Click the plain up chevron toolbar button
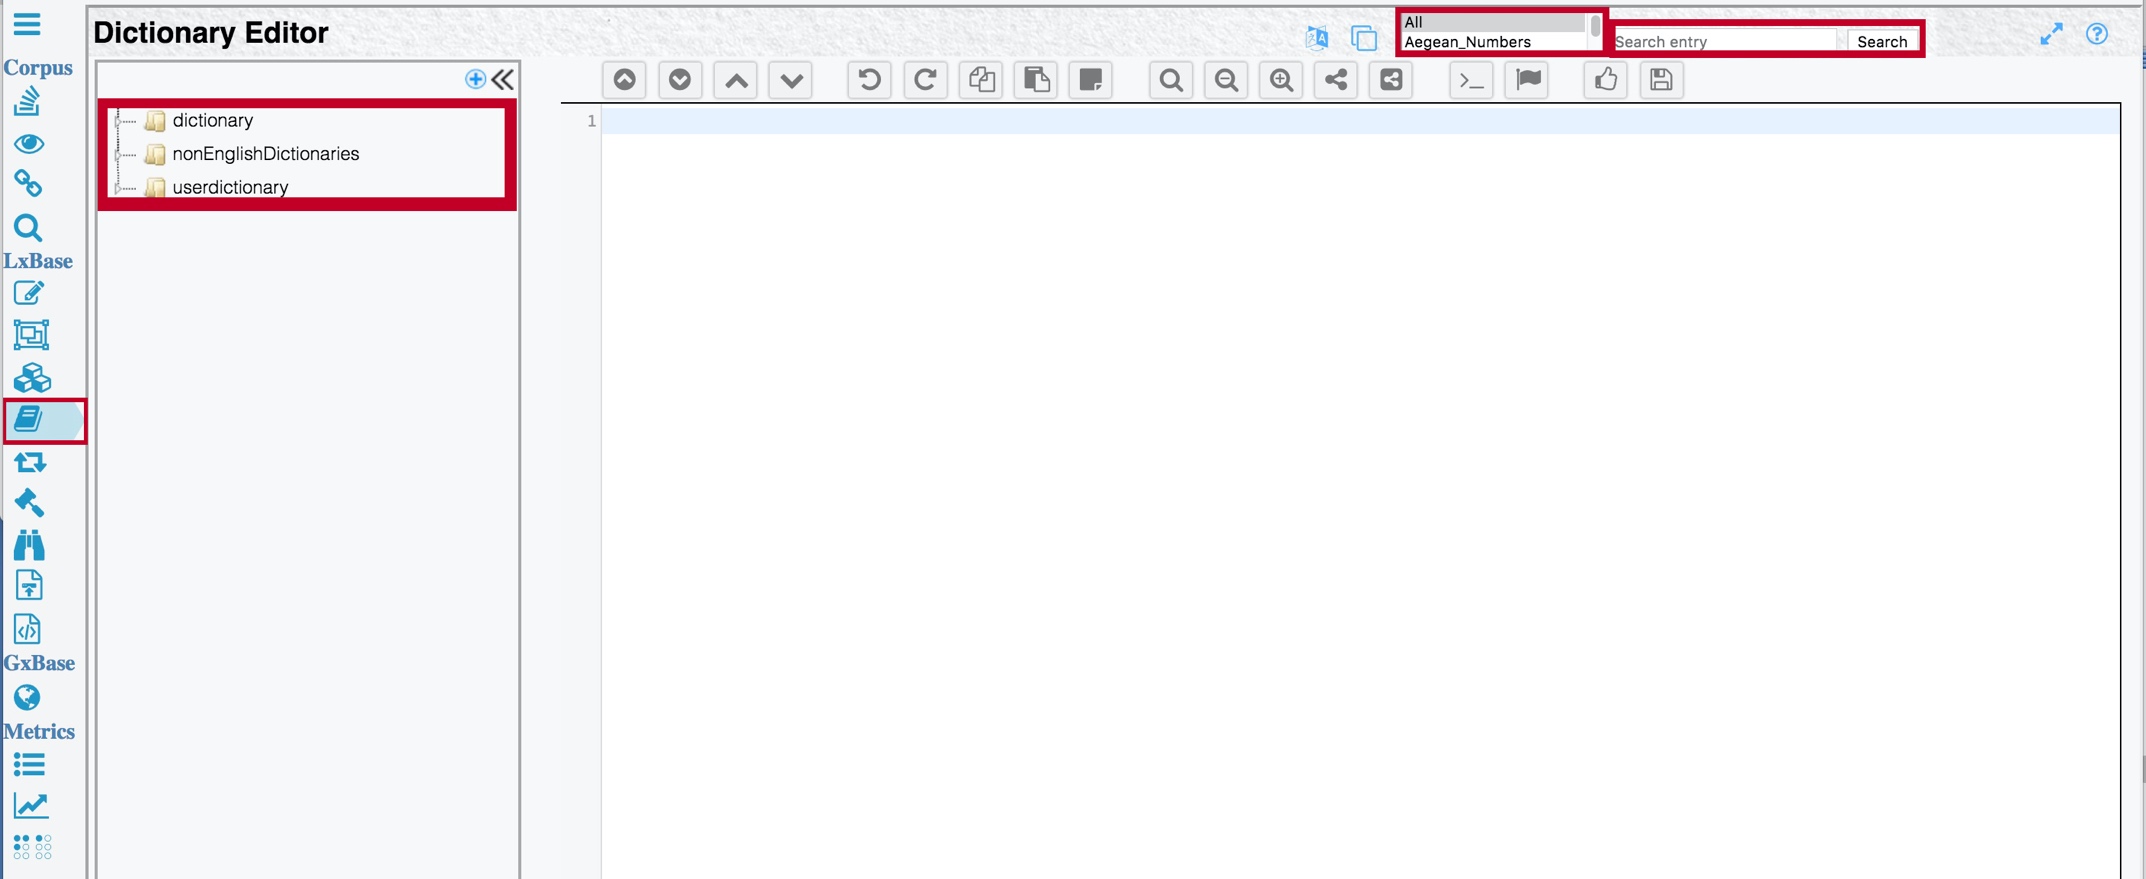2146x879 pixels. click(737, 79)
